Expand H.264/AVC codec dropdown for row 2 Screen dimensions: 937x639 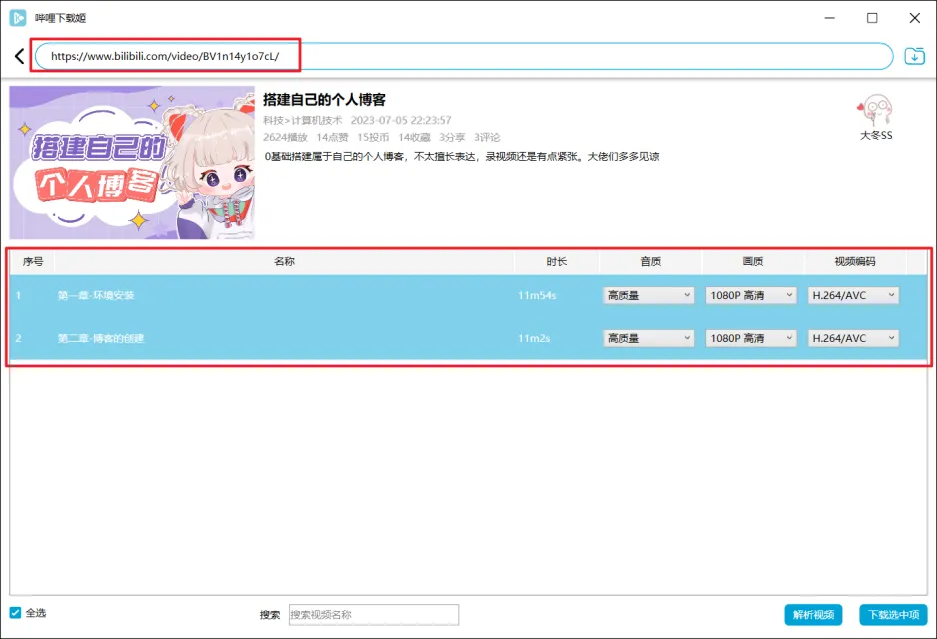tap(853, 338)
